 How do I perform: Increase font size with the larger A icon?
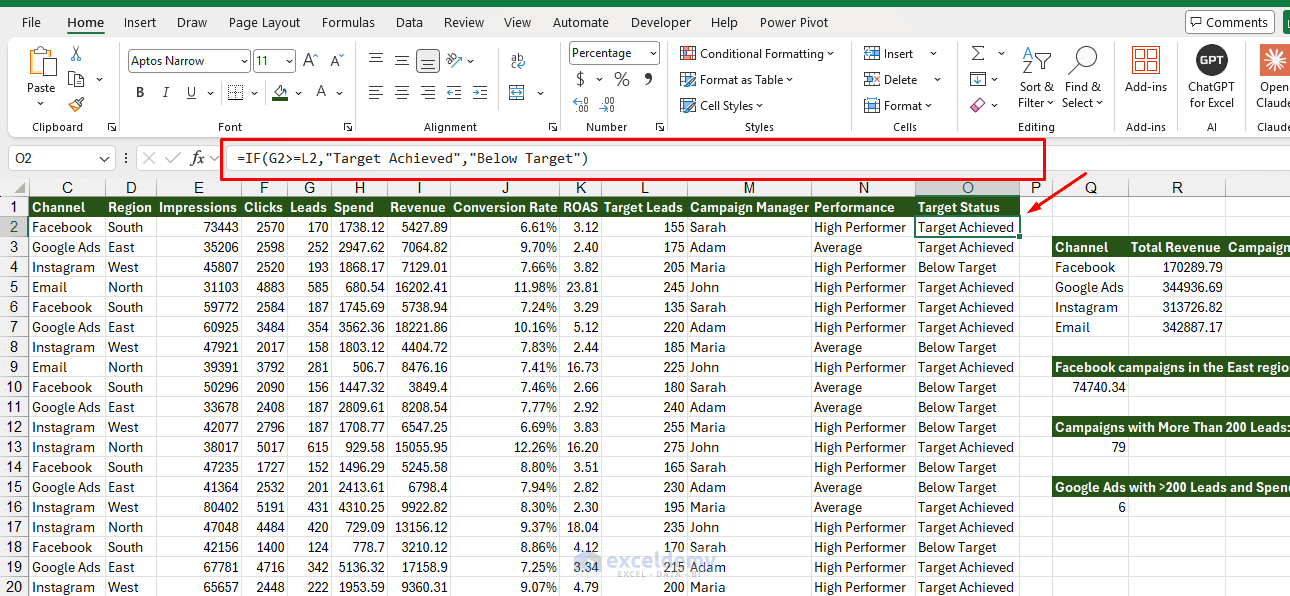[x=310, y=61]
